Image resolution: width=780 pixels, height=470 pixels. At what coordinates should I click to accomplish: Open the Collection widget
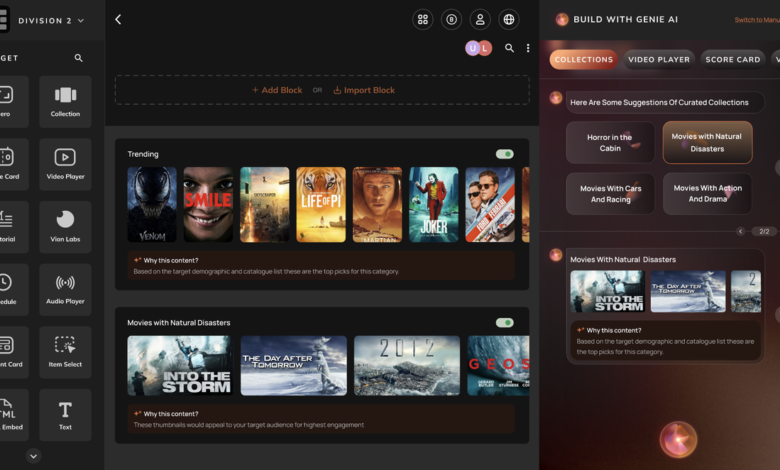click(x=65, y=102)
